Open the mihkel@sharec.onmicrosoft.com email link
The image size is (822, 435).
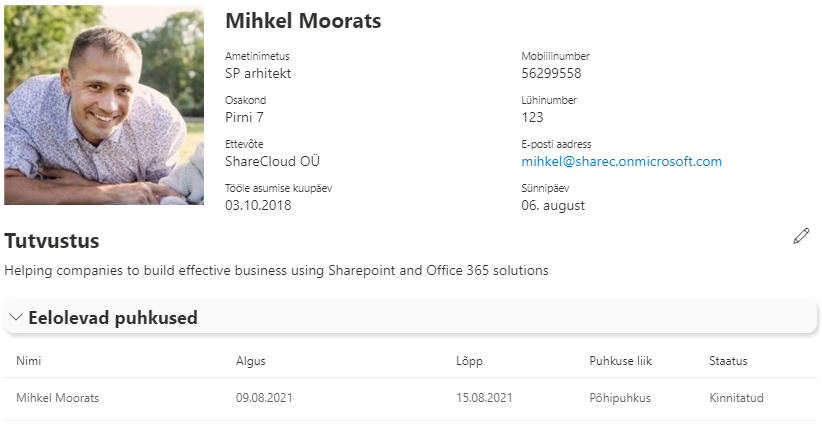pyautogui.click(x=621, y=162)
